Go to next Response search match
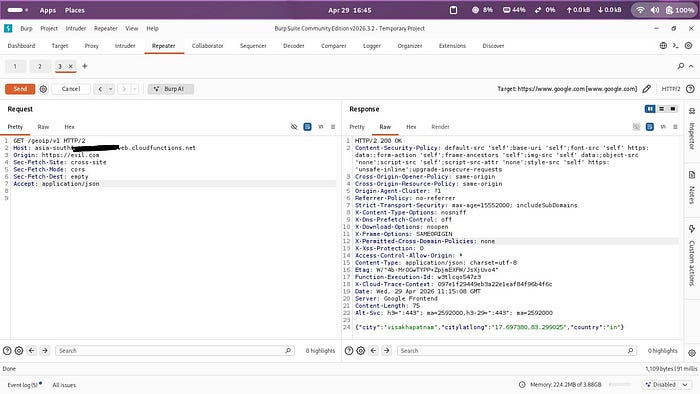This screenshot has height=394, width=700. (x=387, y=351)
